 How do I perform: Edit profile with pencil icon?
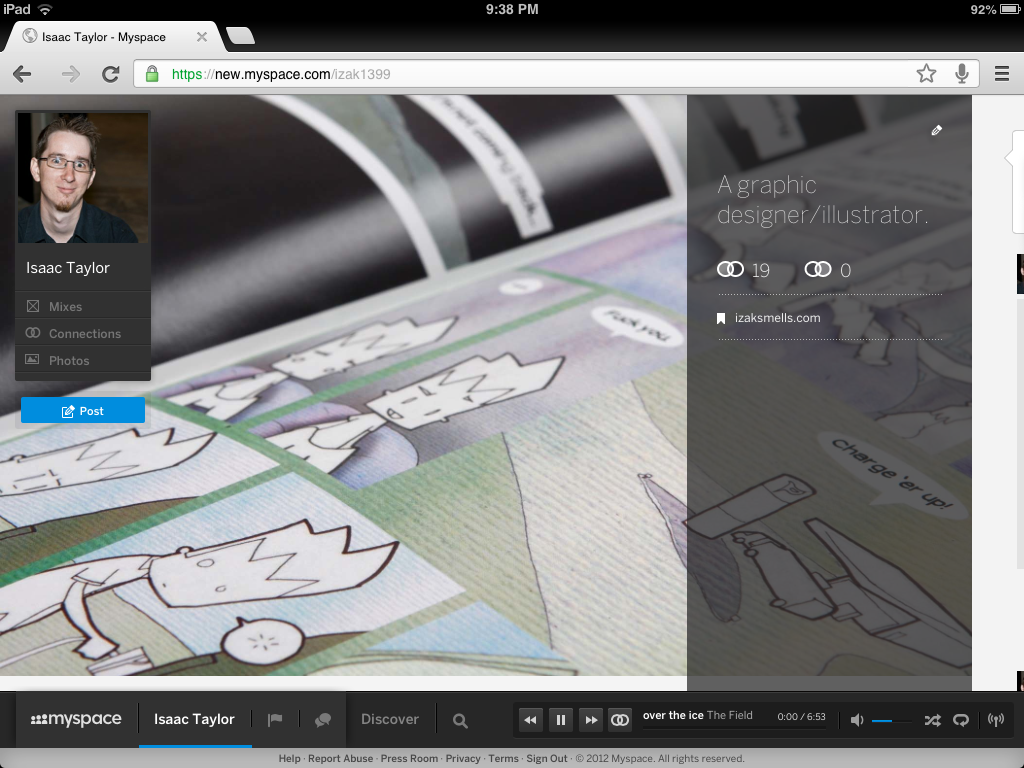coord(936,131)
